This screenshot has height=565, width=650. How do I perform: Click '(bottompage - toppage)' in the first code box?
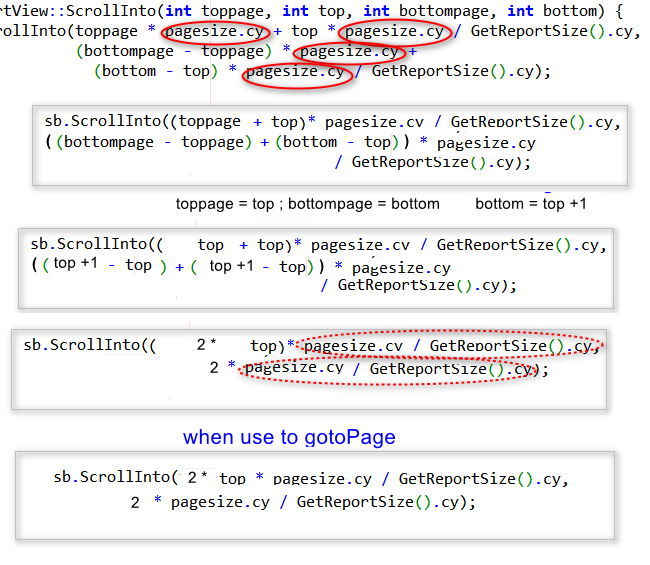point(152,142)
